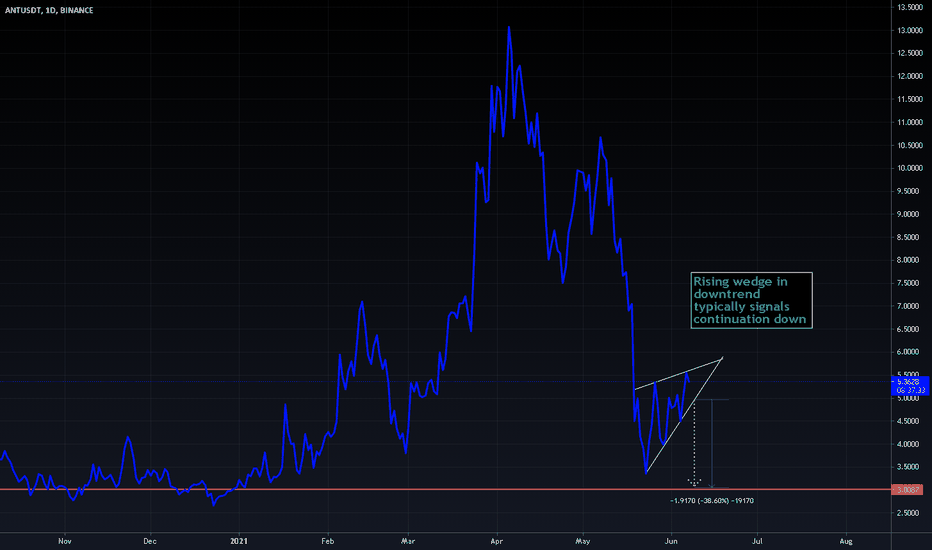Click the Apr label on time axis
The height and width of the screenshot is (550, 932).
[496, 541]
